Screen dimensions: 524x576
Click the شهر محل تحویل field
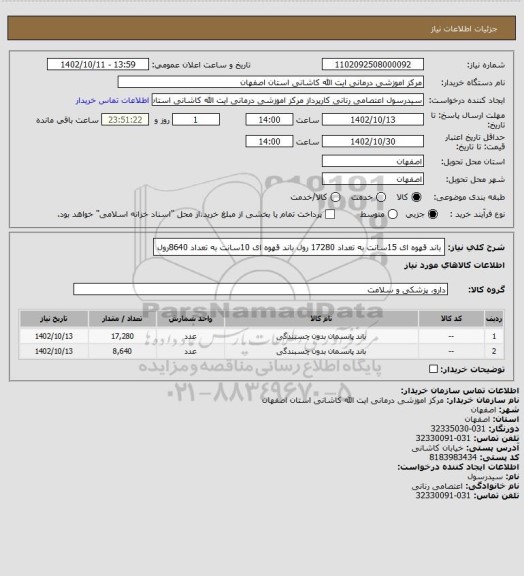pyautogui.click(x=373, y=179)
